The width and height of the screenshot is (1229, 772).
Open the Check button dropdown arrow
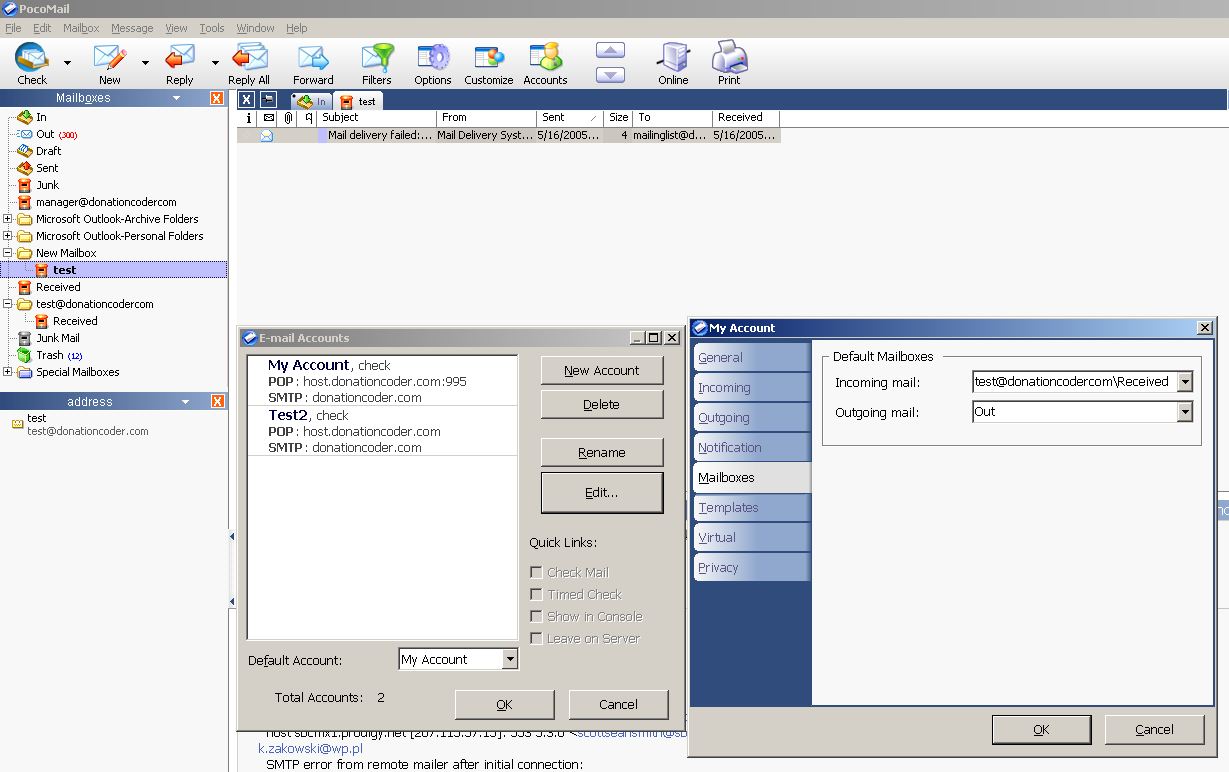tap(68, 62)
